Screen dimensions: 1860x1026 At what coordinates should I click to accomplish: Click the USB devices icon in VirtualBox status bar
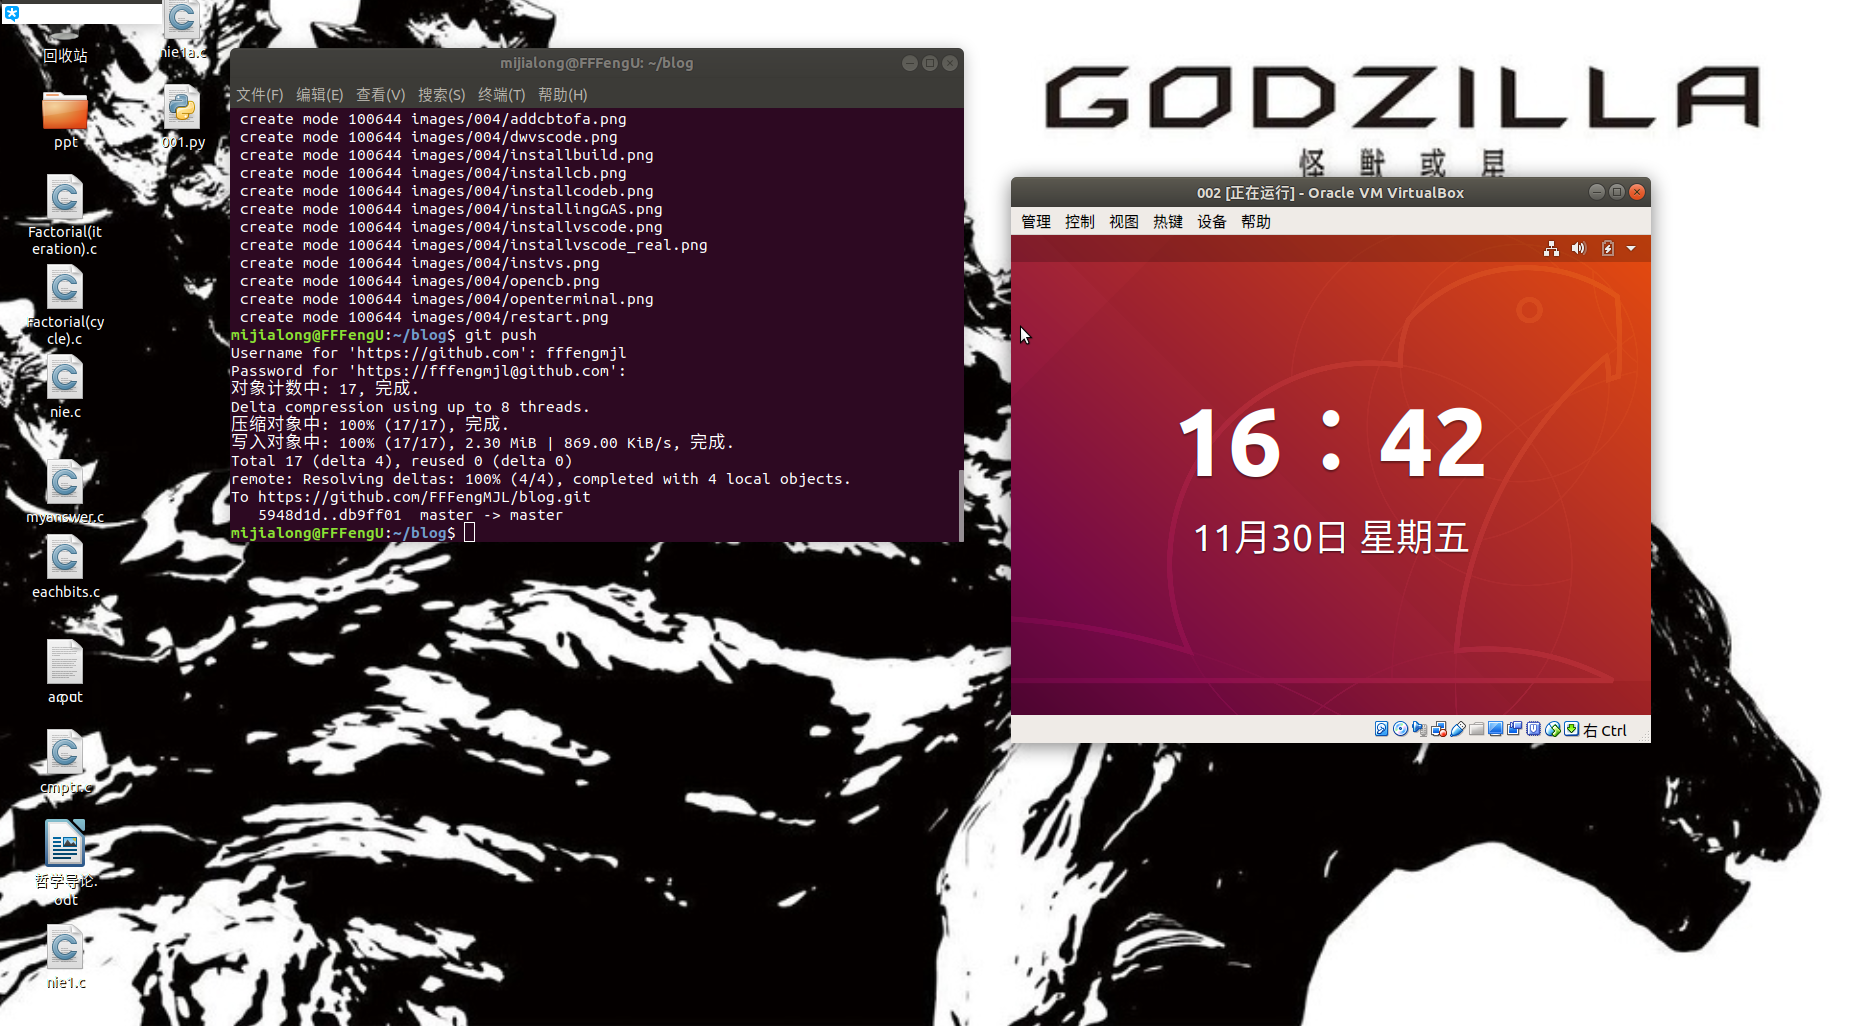pyautogui.click(x=1457, y=729)
